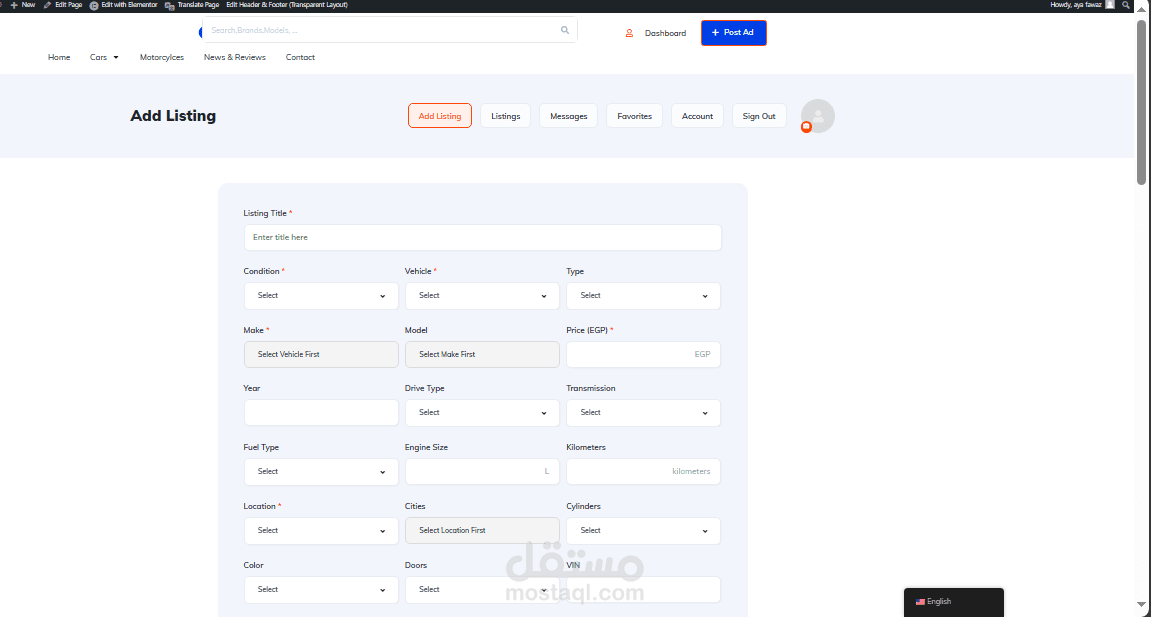This screenshot has width=1151, height=617.
Task: Click the disabled Make select field
Action: coord(321,354)
